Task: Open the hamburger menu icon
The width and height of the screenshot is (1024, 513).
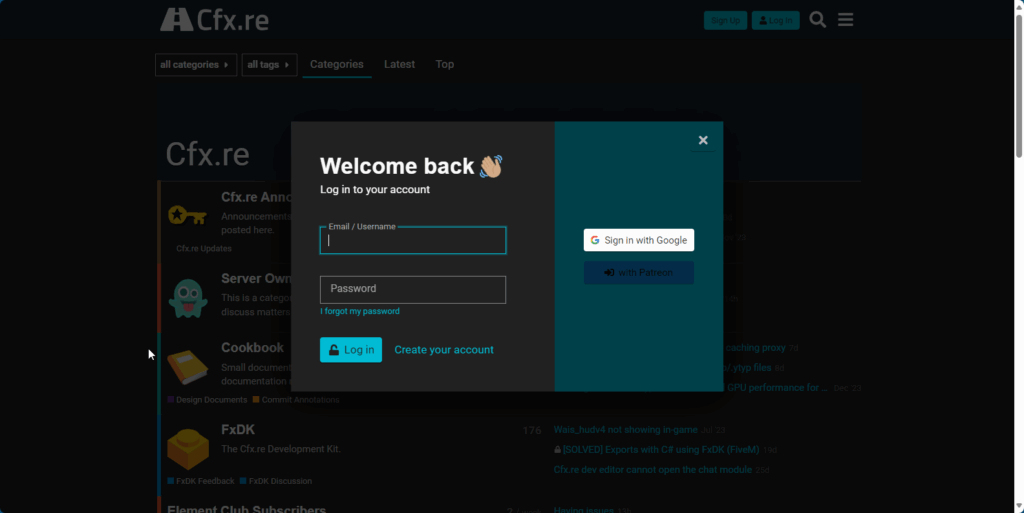Action: (846, 20)
